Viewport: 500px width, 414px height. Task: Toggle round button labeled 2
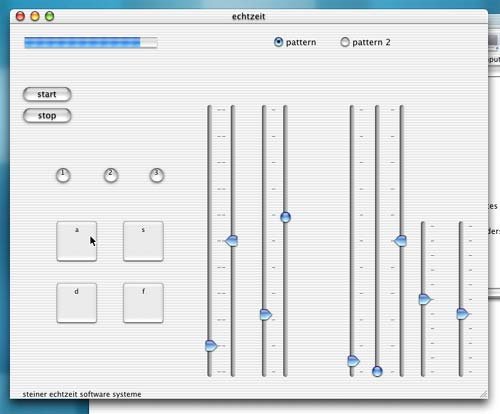111,175
